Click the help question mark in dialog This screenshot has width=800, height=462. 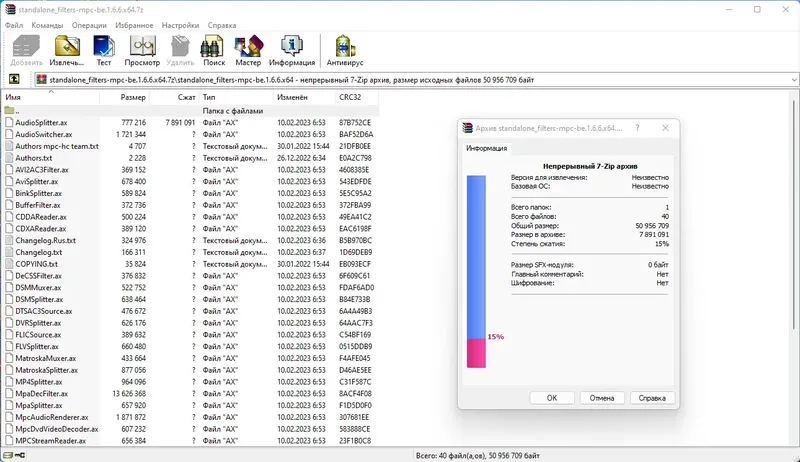[x=637, y=128]
